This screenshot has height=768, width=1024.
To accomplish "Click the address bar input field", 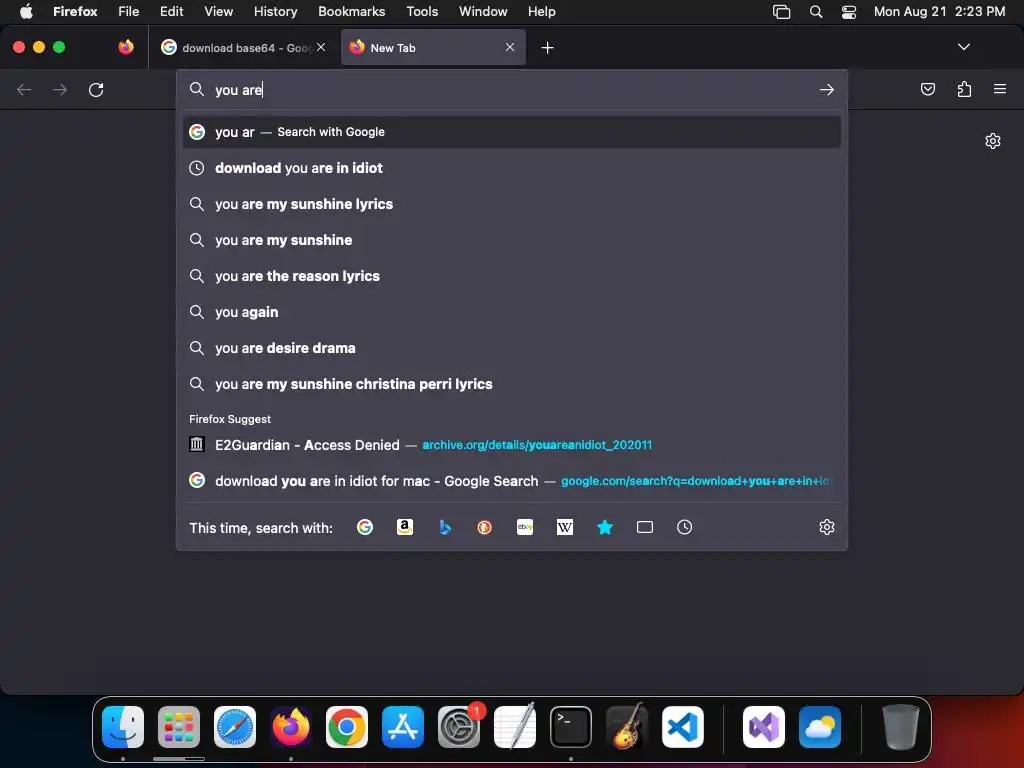I will coord(512,89).
